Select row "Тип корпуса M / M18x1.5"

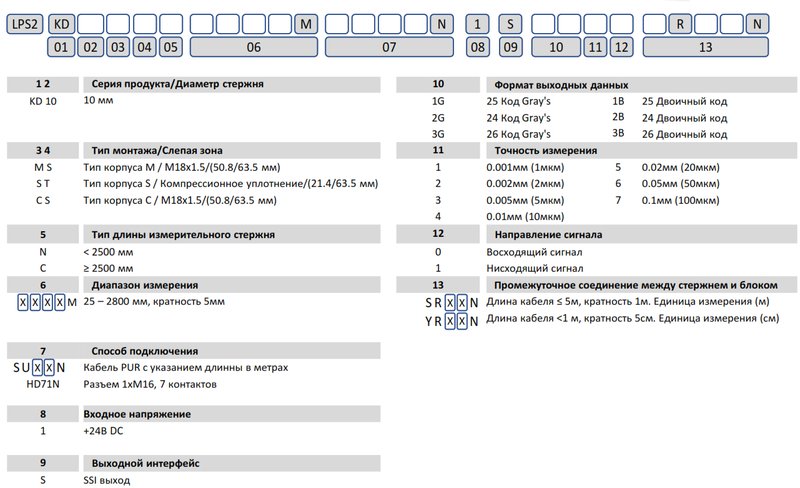182,167
